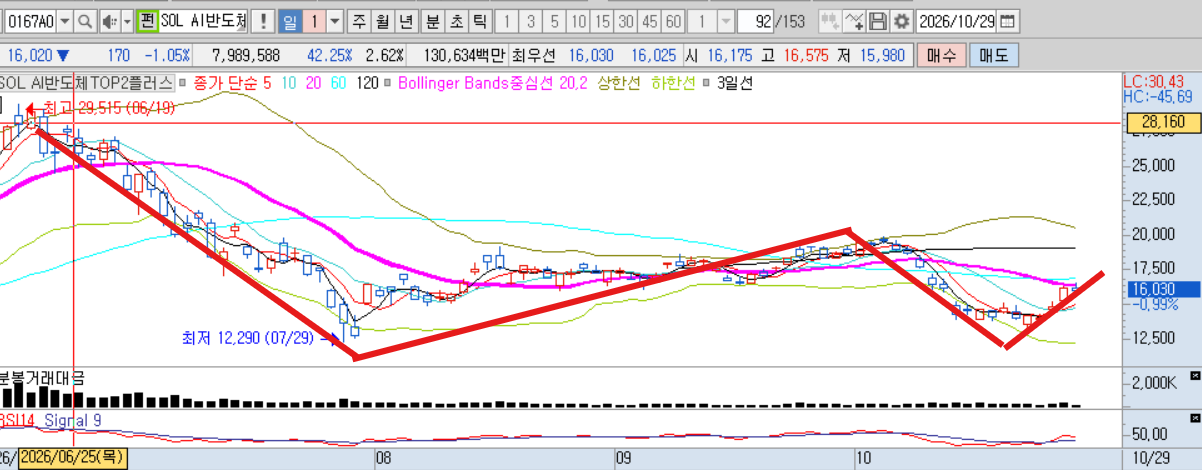Click the SOL AI반도체 stock name field
1202x470 pixels.
204,21
